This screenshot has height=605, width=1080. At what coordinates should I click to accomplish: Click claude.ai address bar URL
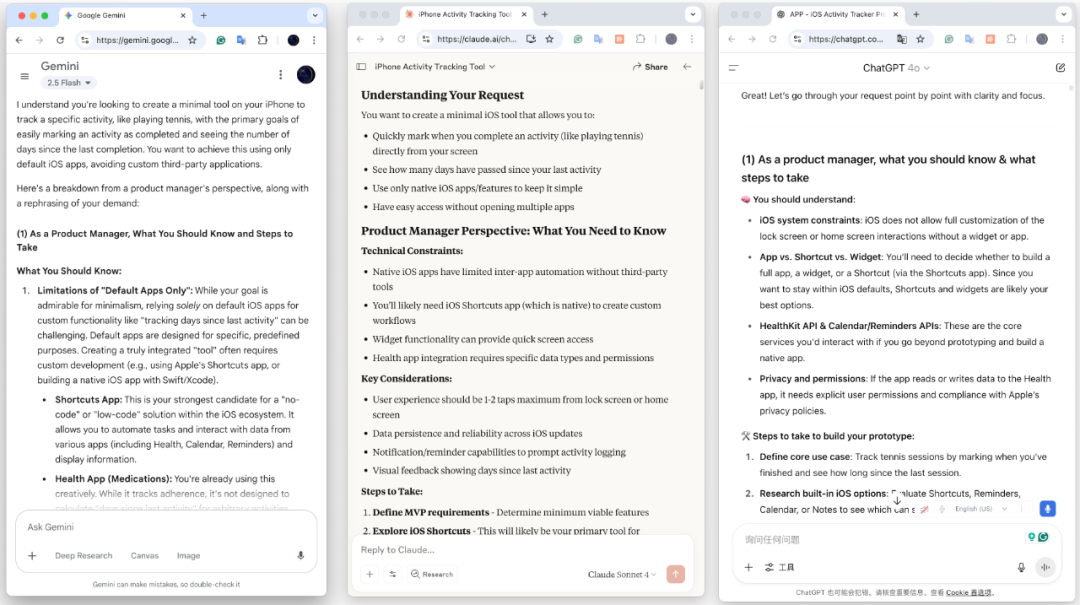point(477,39)
